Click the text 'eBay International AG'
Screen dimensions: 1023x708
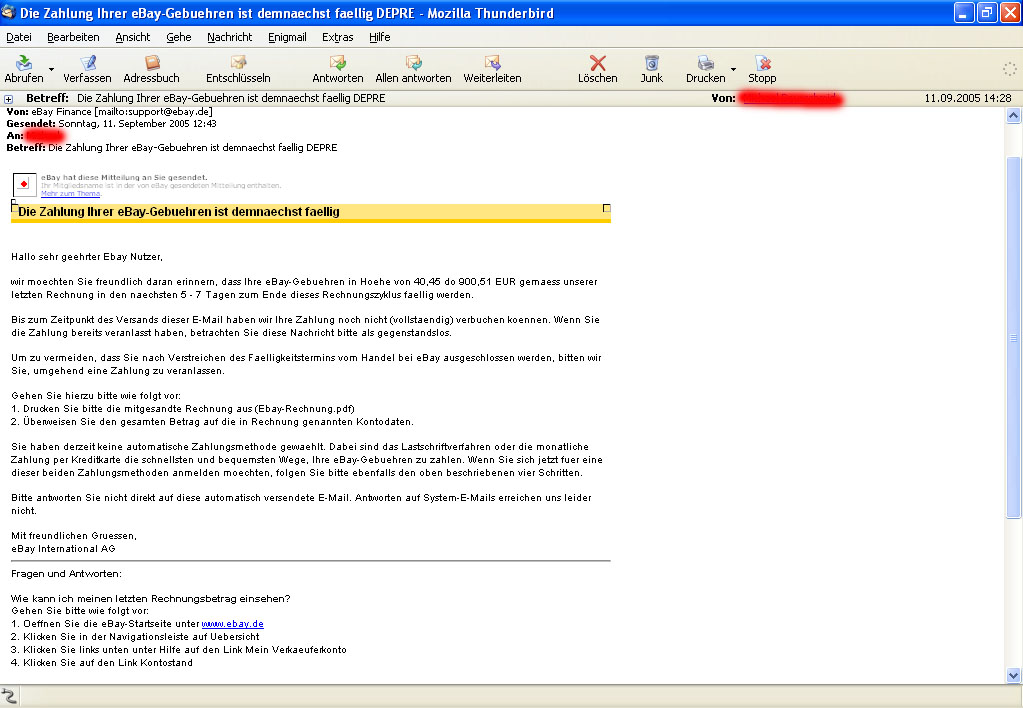[63, 549]
